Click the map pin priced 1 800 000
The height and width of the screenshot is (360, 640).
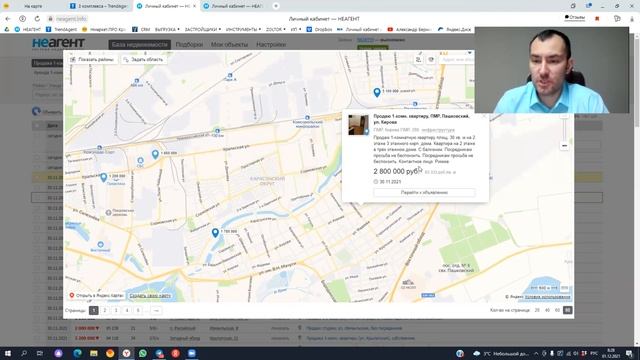click(x=155, y=154)
